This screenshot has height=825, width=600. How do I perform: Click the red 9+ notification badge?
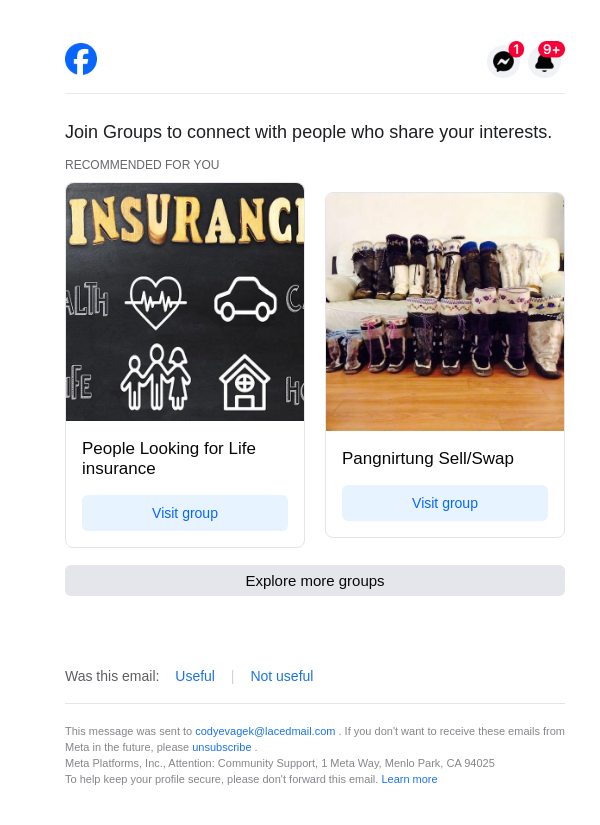point(551,49)
